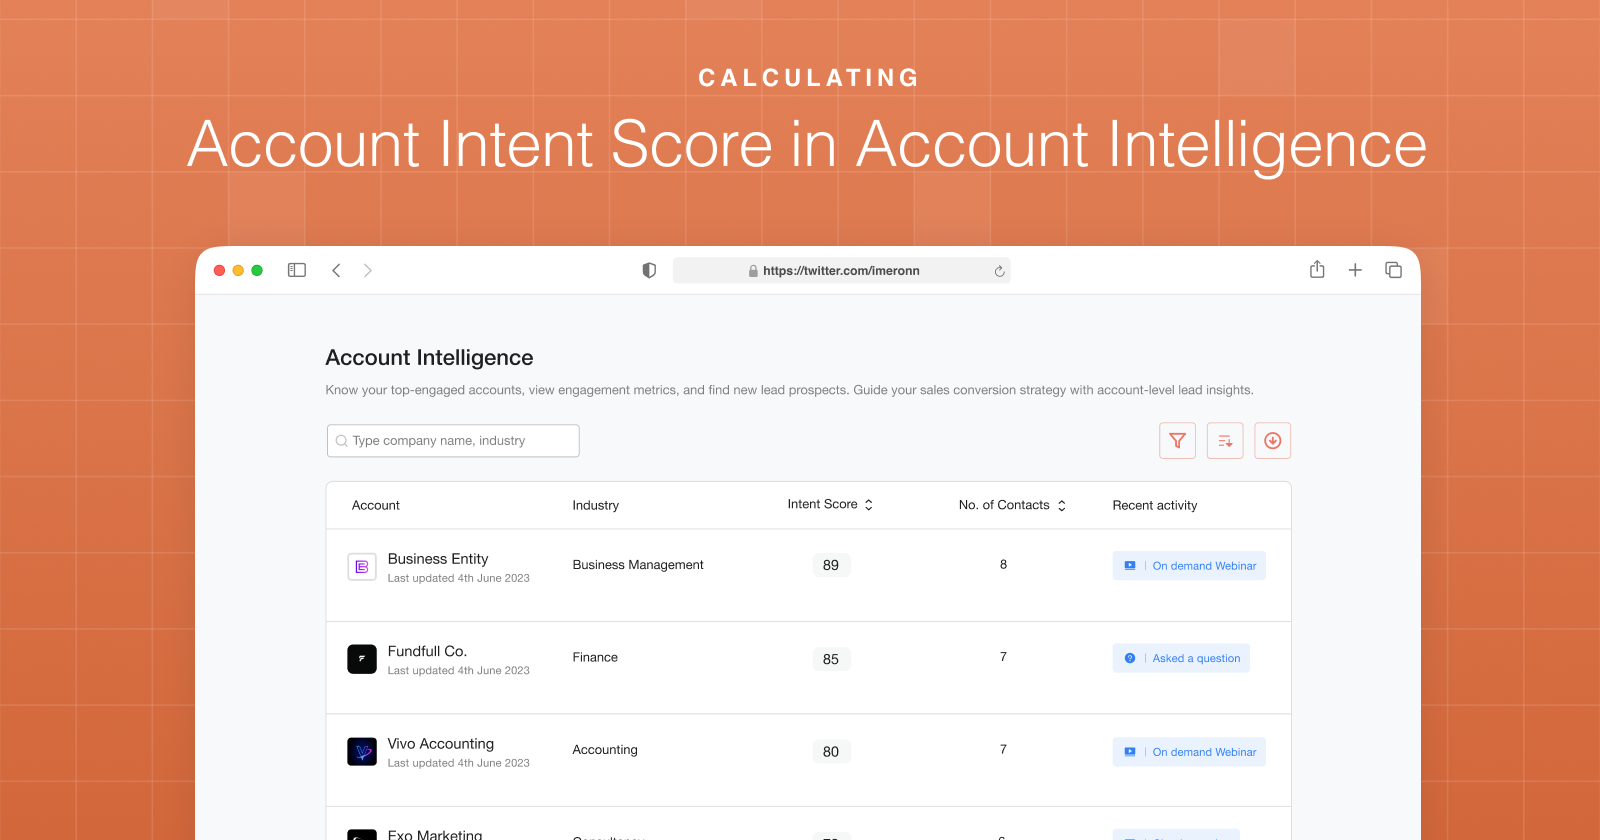Open the filter icon button
This screenshot has width=1600, height=840.
tap(1177, 441)
